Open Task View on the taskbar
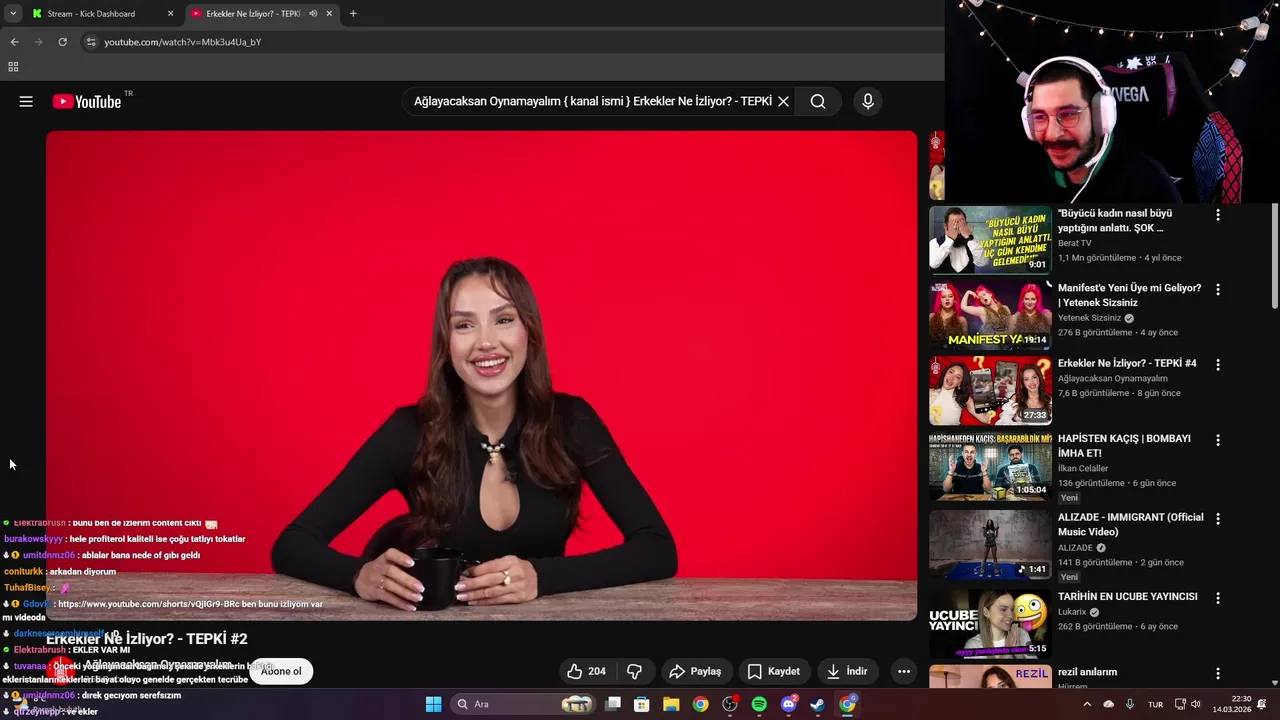1280x720 pixels. 613,704
